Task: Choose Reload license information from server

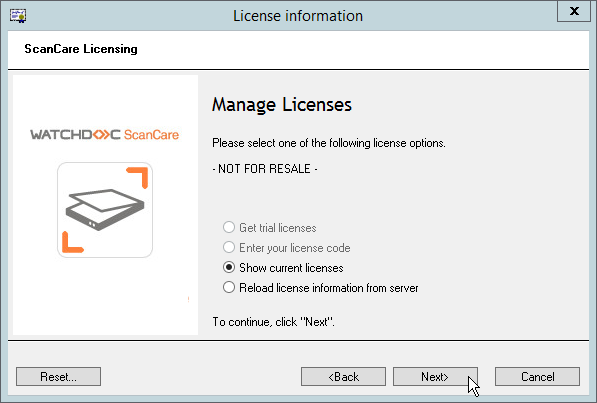Action: point(229,287)
